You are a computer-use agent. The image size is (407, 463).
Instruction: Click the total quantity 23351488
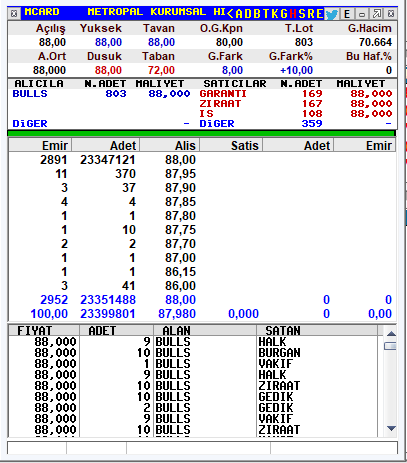pyautogui.click(x=108, y=300)
